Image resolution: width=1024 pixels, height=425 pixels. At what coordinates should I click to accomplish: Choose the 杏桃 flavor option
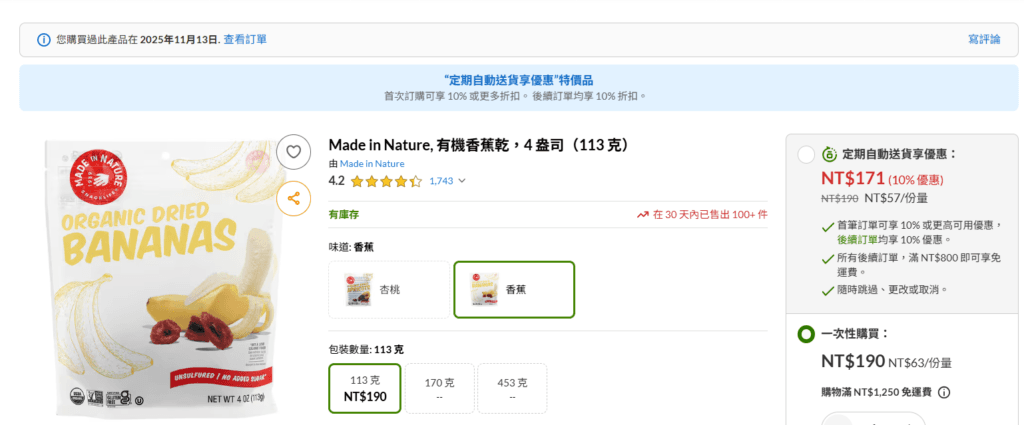(389, 289)
